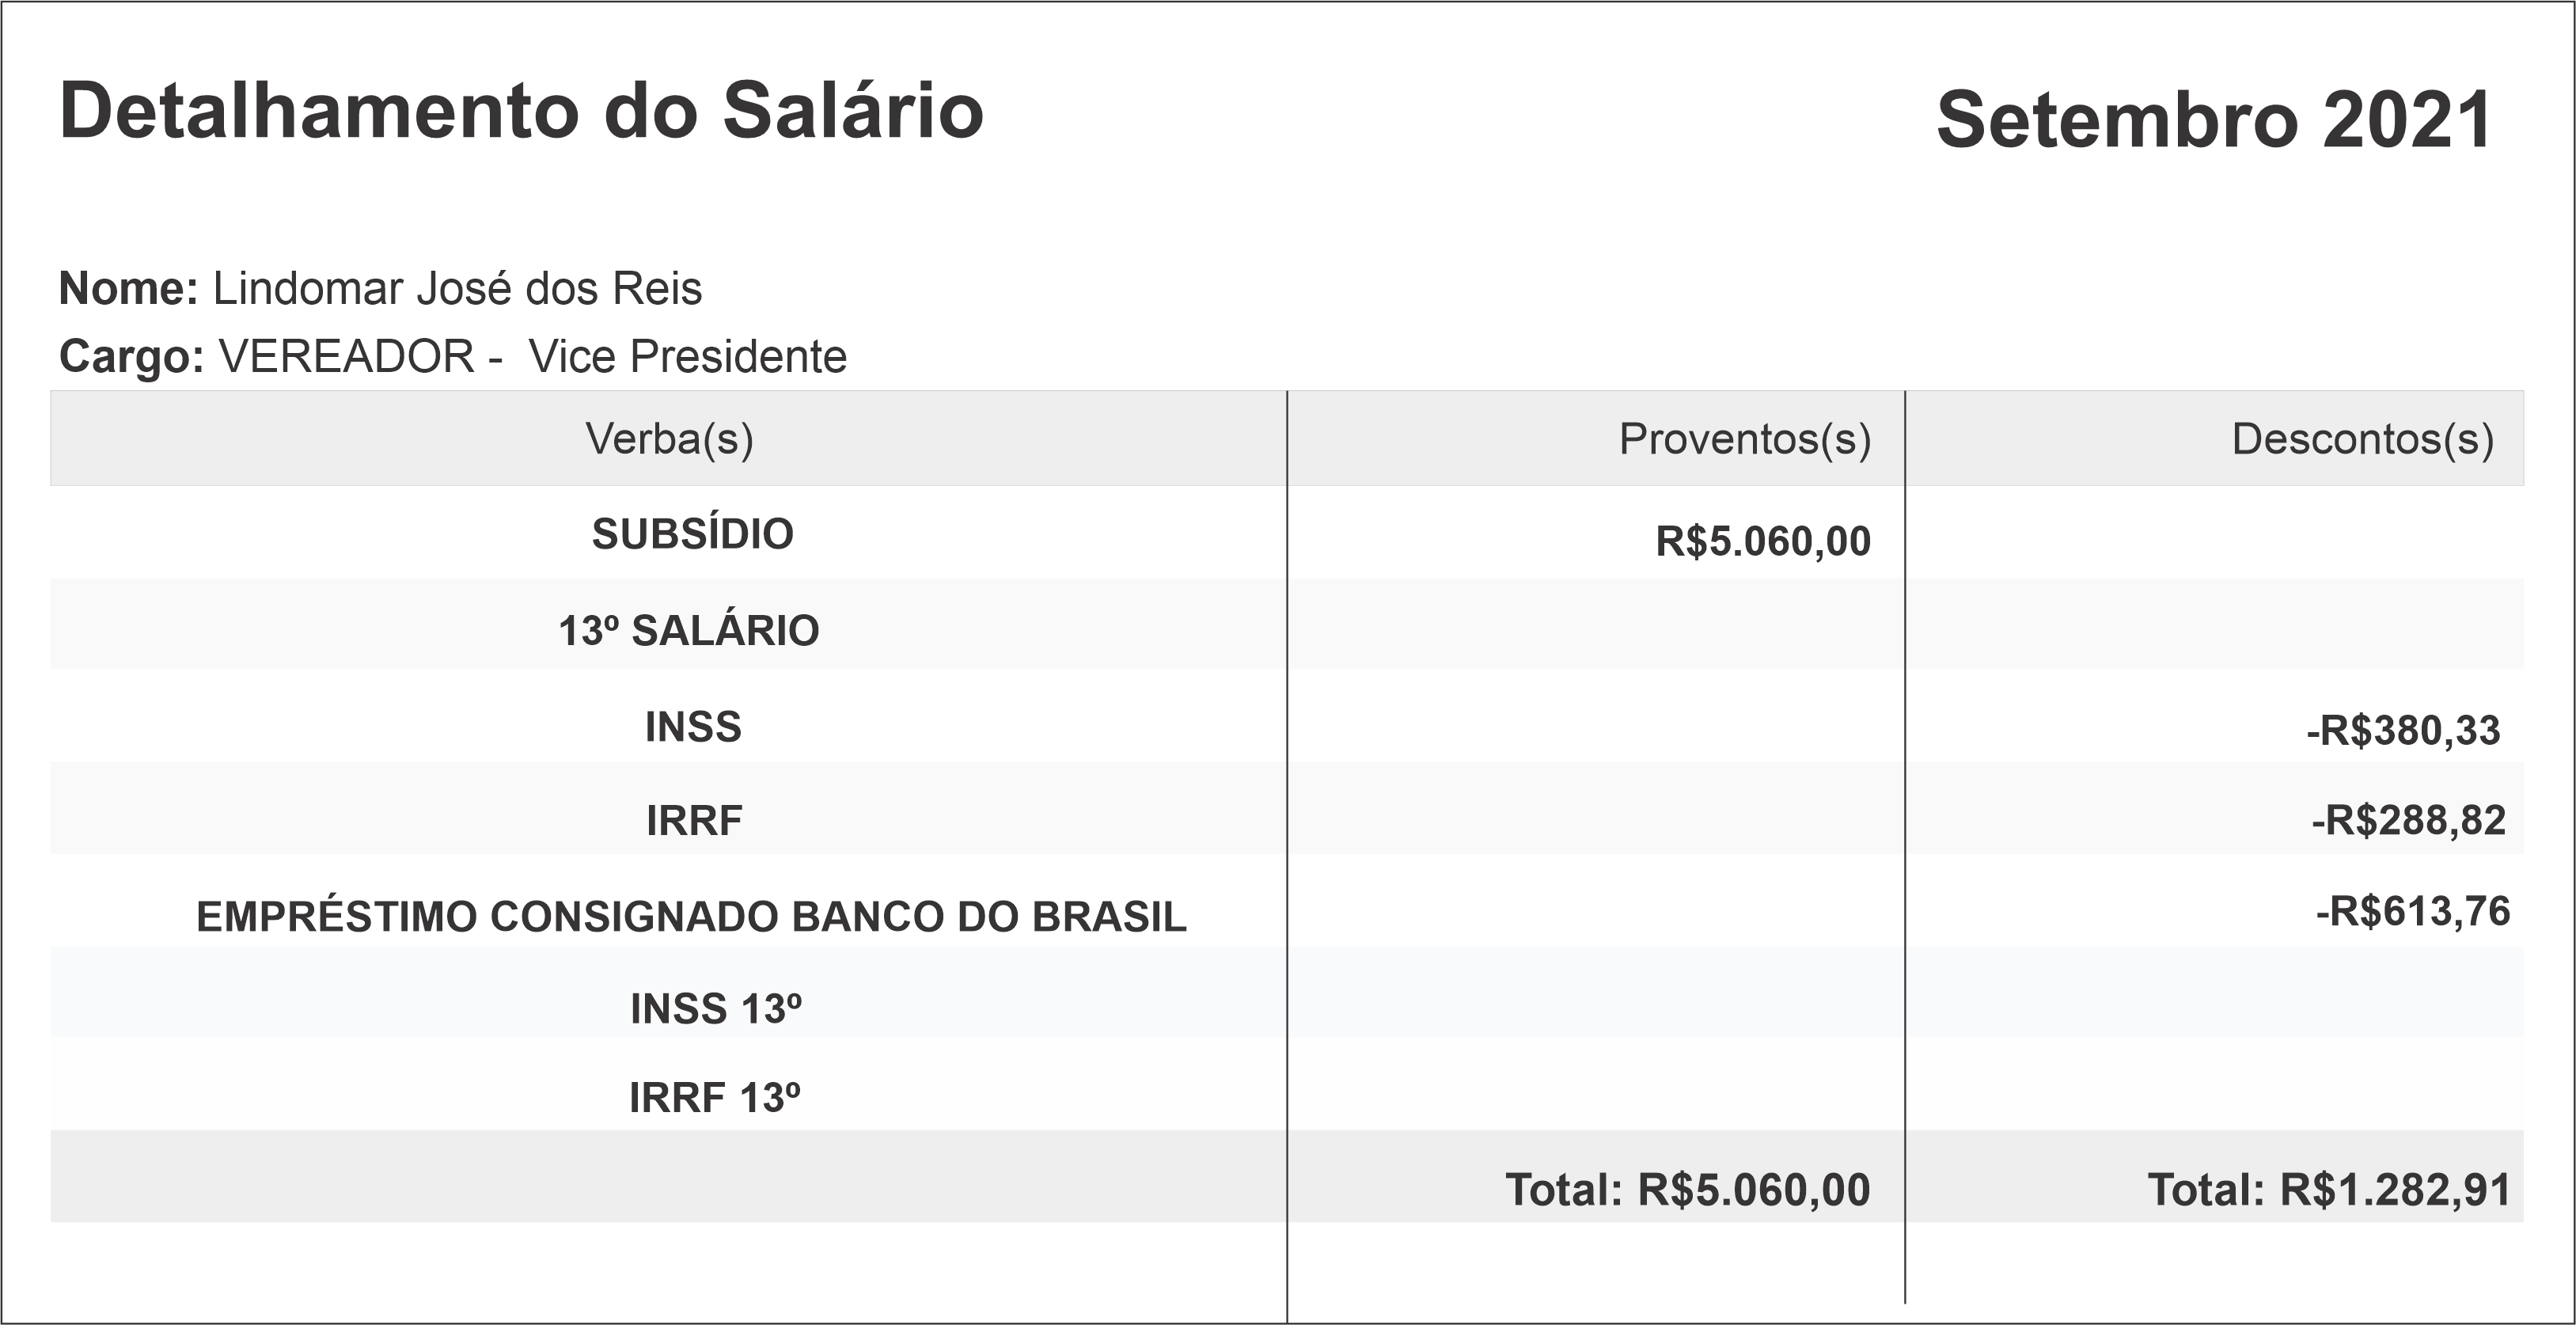Click the -R$613,76 loan discount
The height and width of the screenshot is (1325, 2576).
coord(2412,911)
